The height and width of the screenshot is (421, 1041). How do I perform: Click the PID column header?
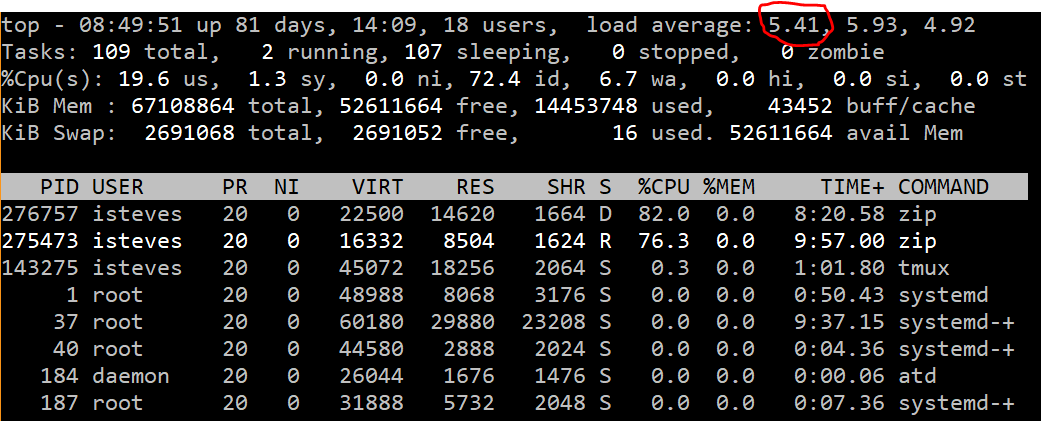(x=60, y=187)
